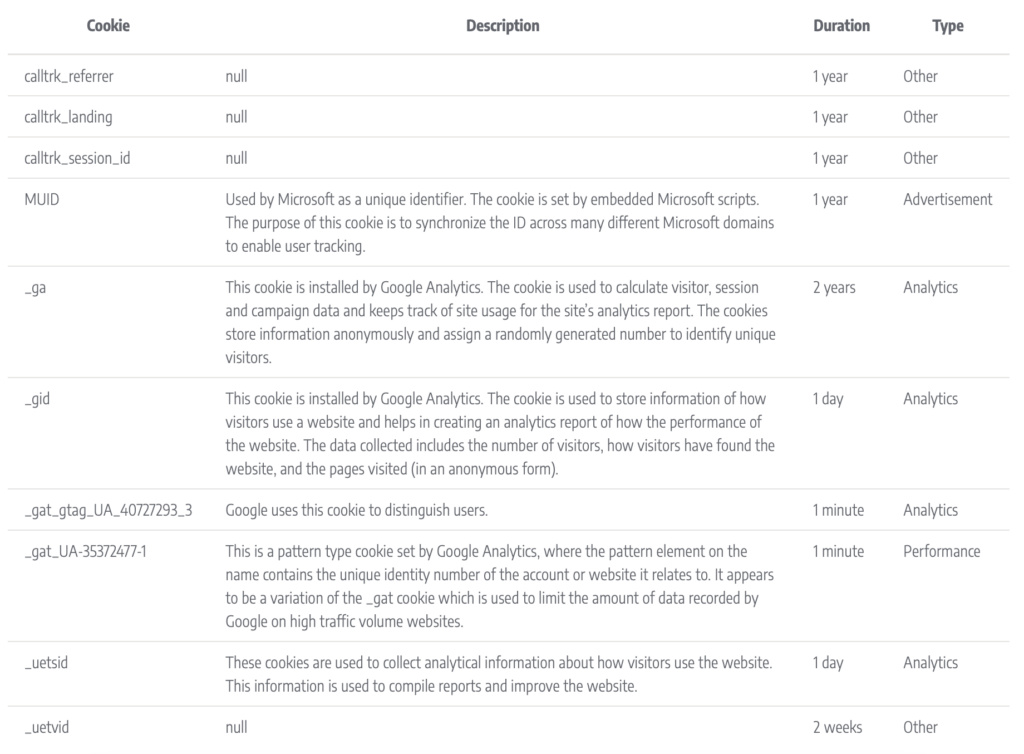Click the 2 years duration cell

click(x=834, y=288)
